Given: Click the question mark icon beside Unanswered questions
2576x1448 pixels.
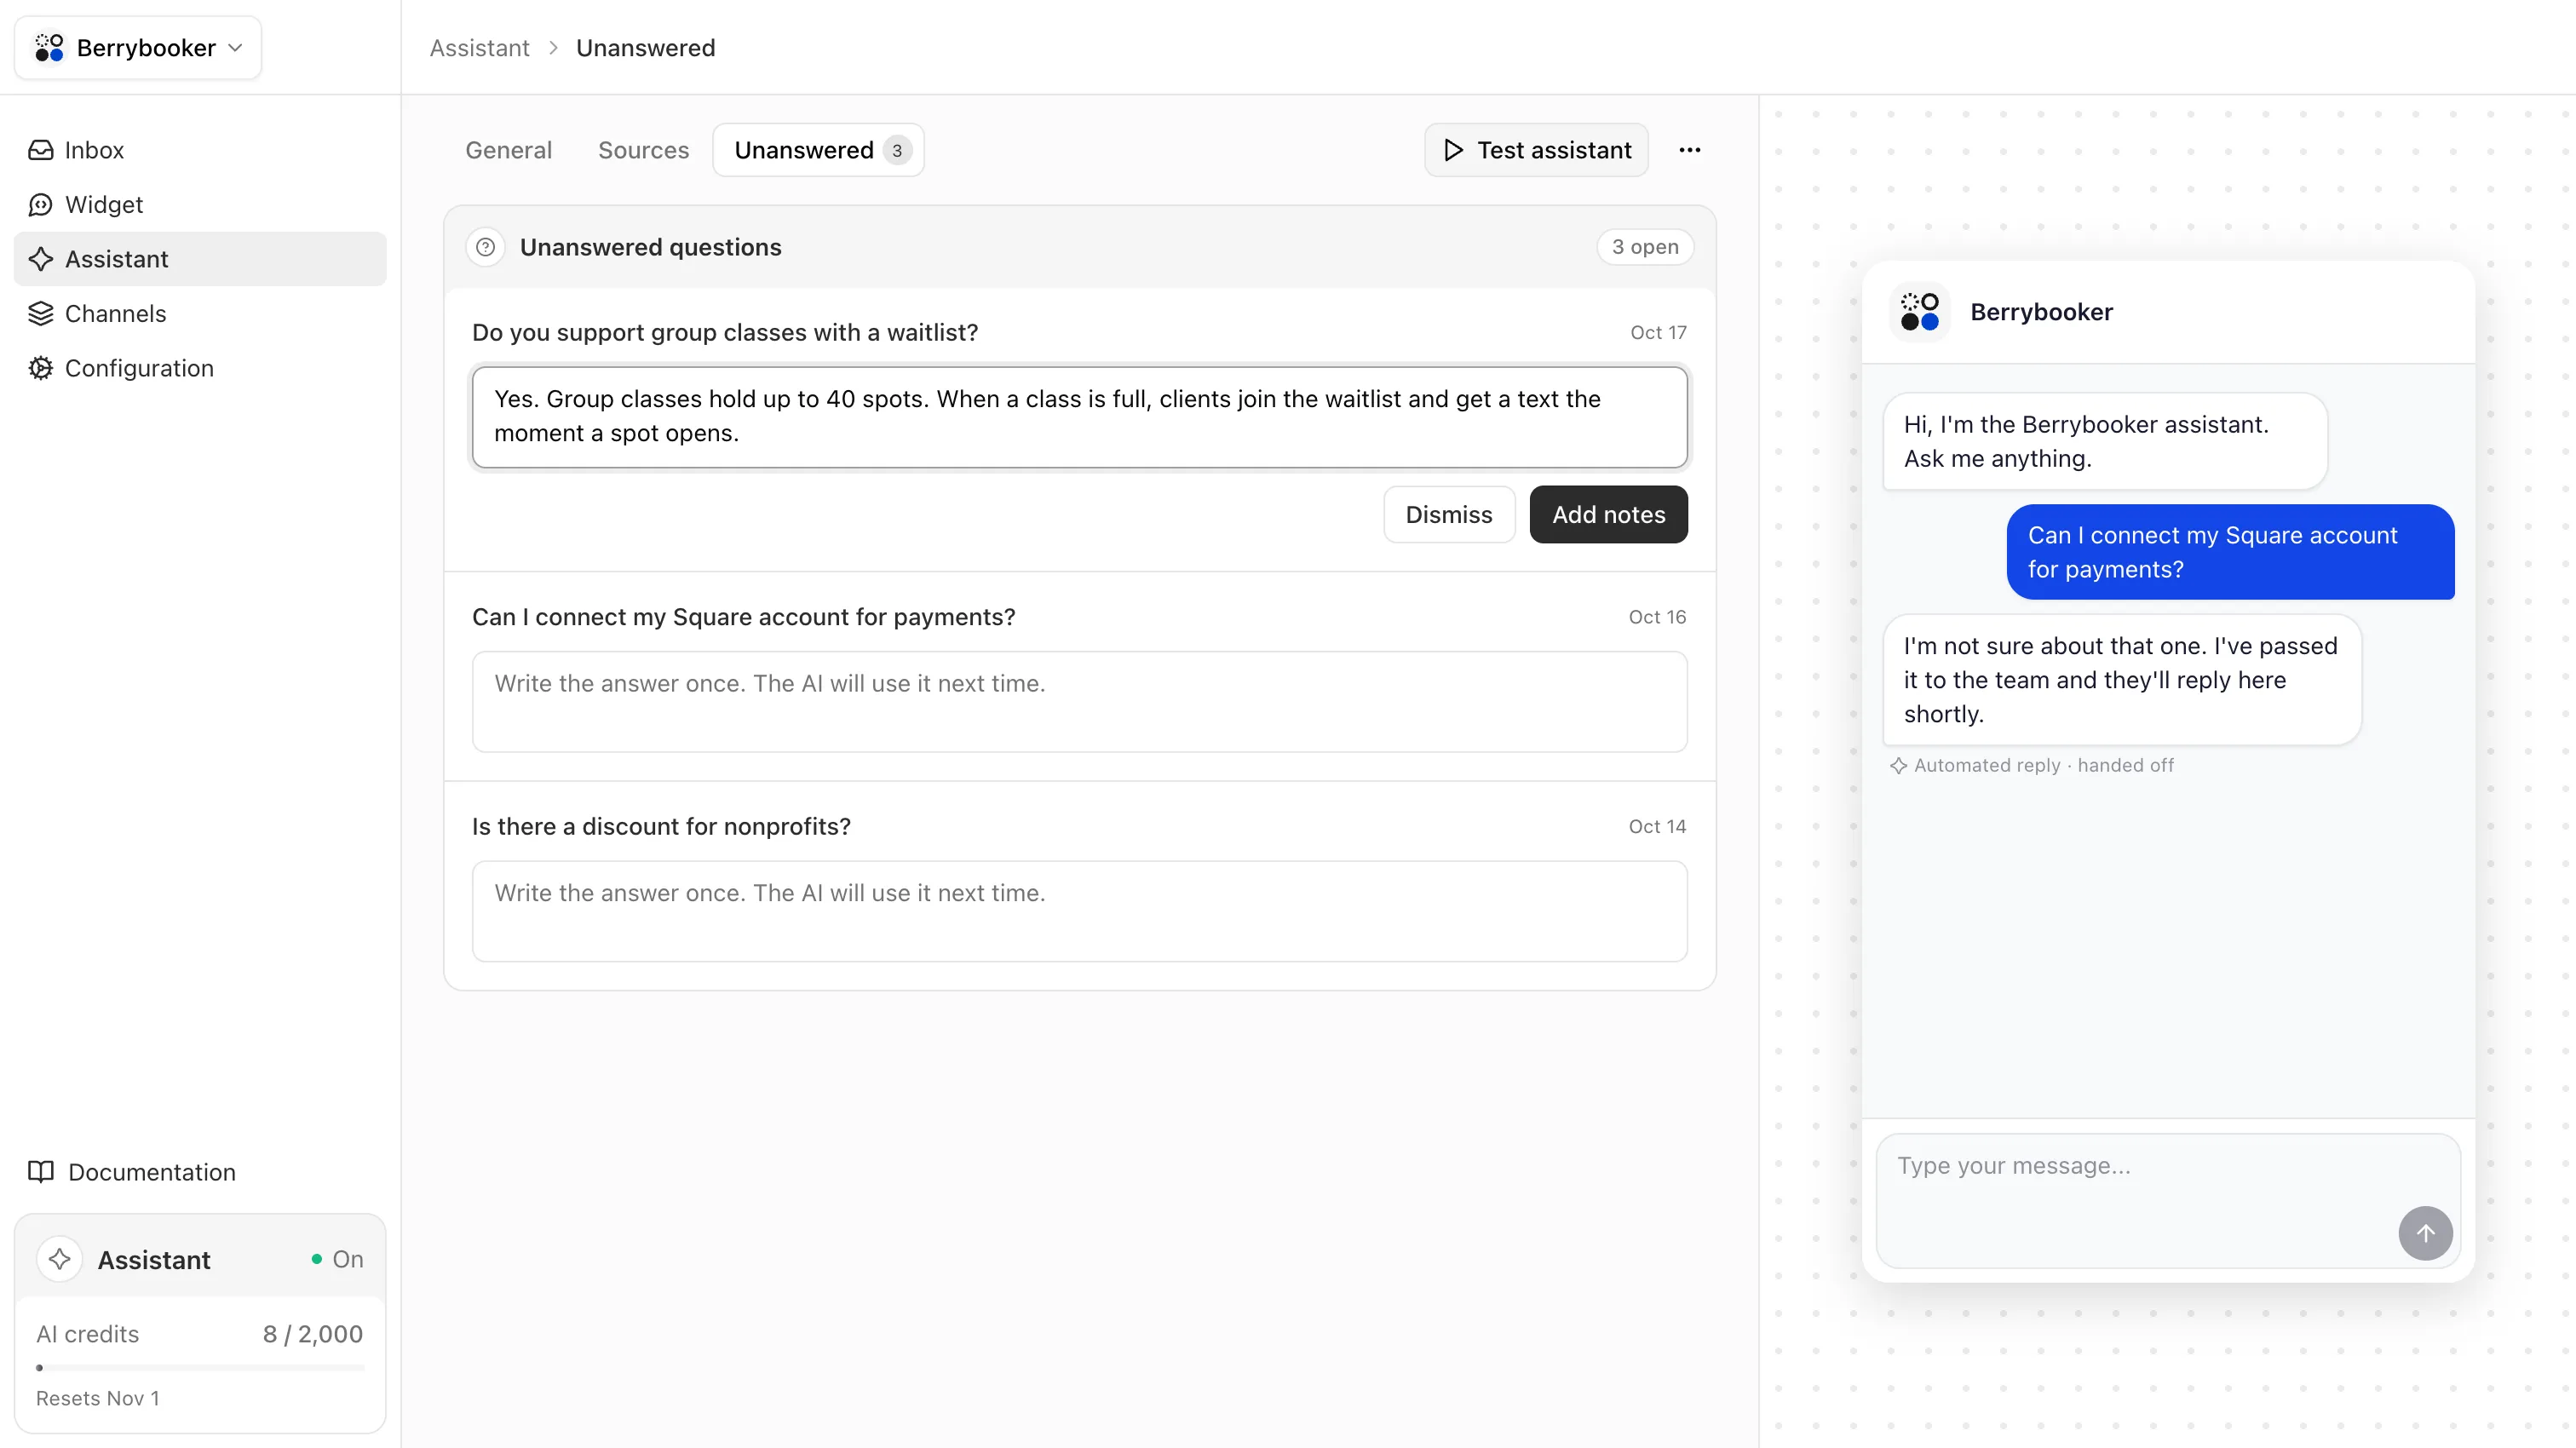Looking at the screenshot, I should click(x=486, y=247).
